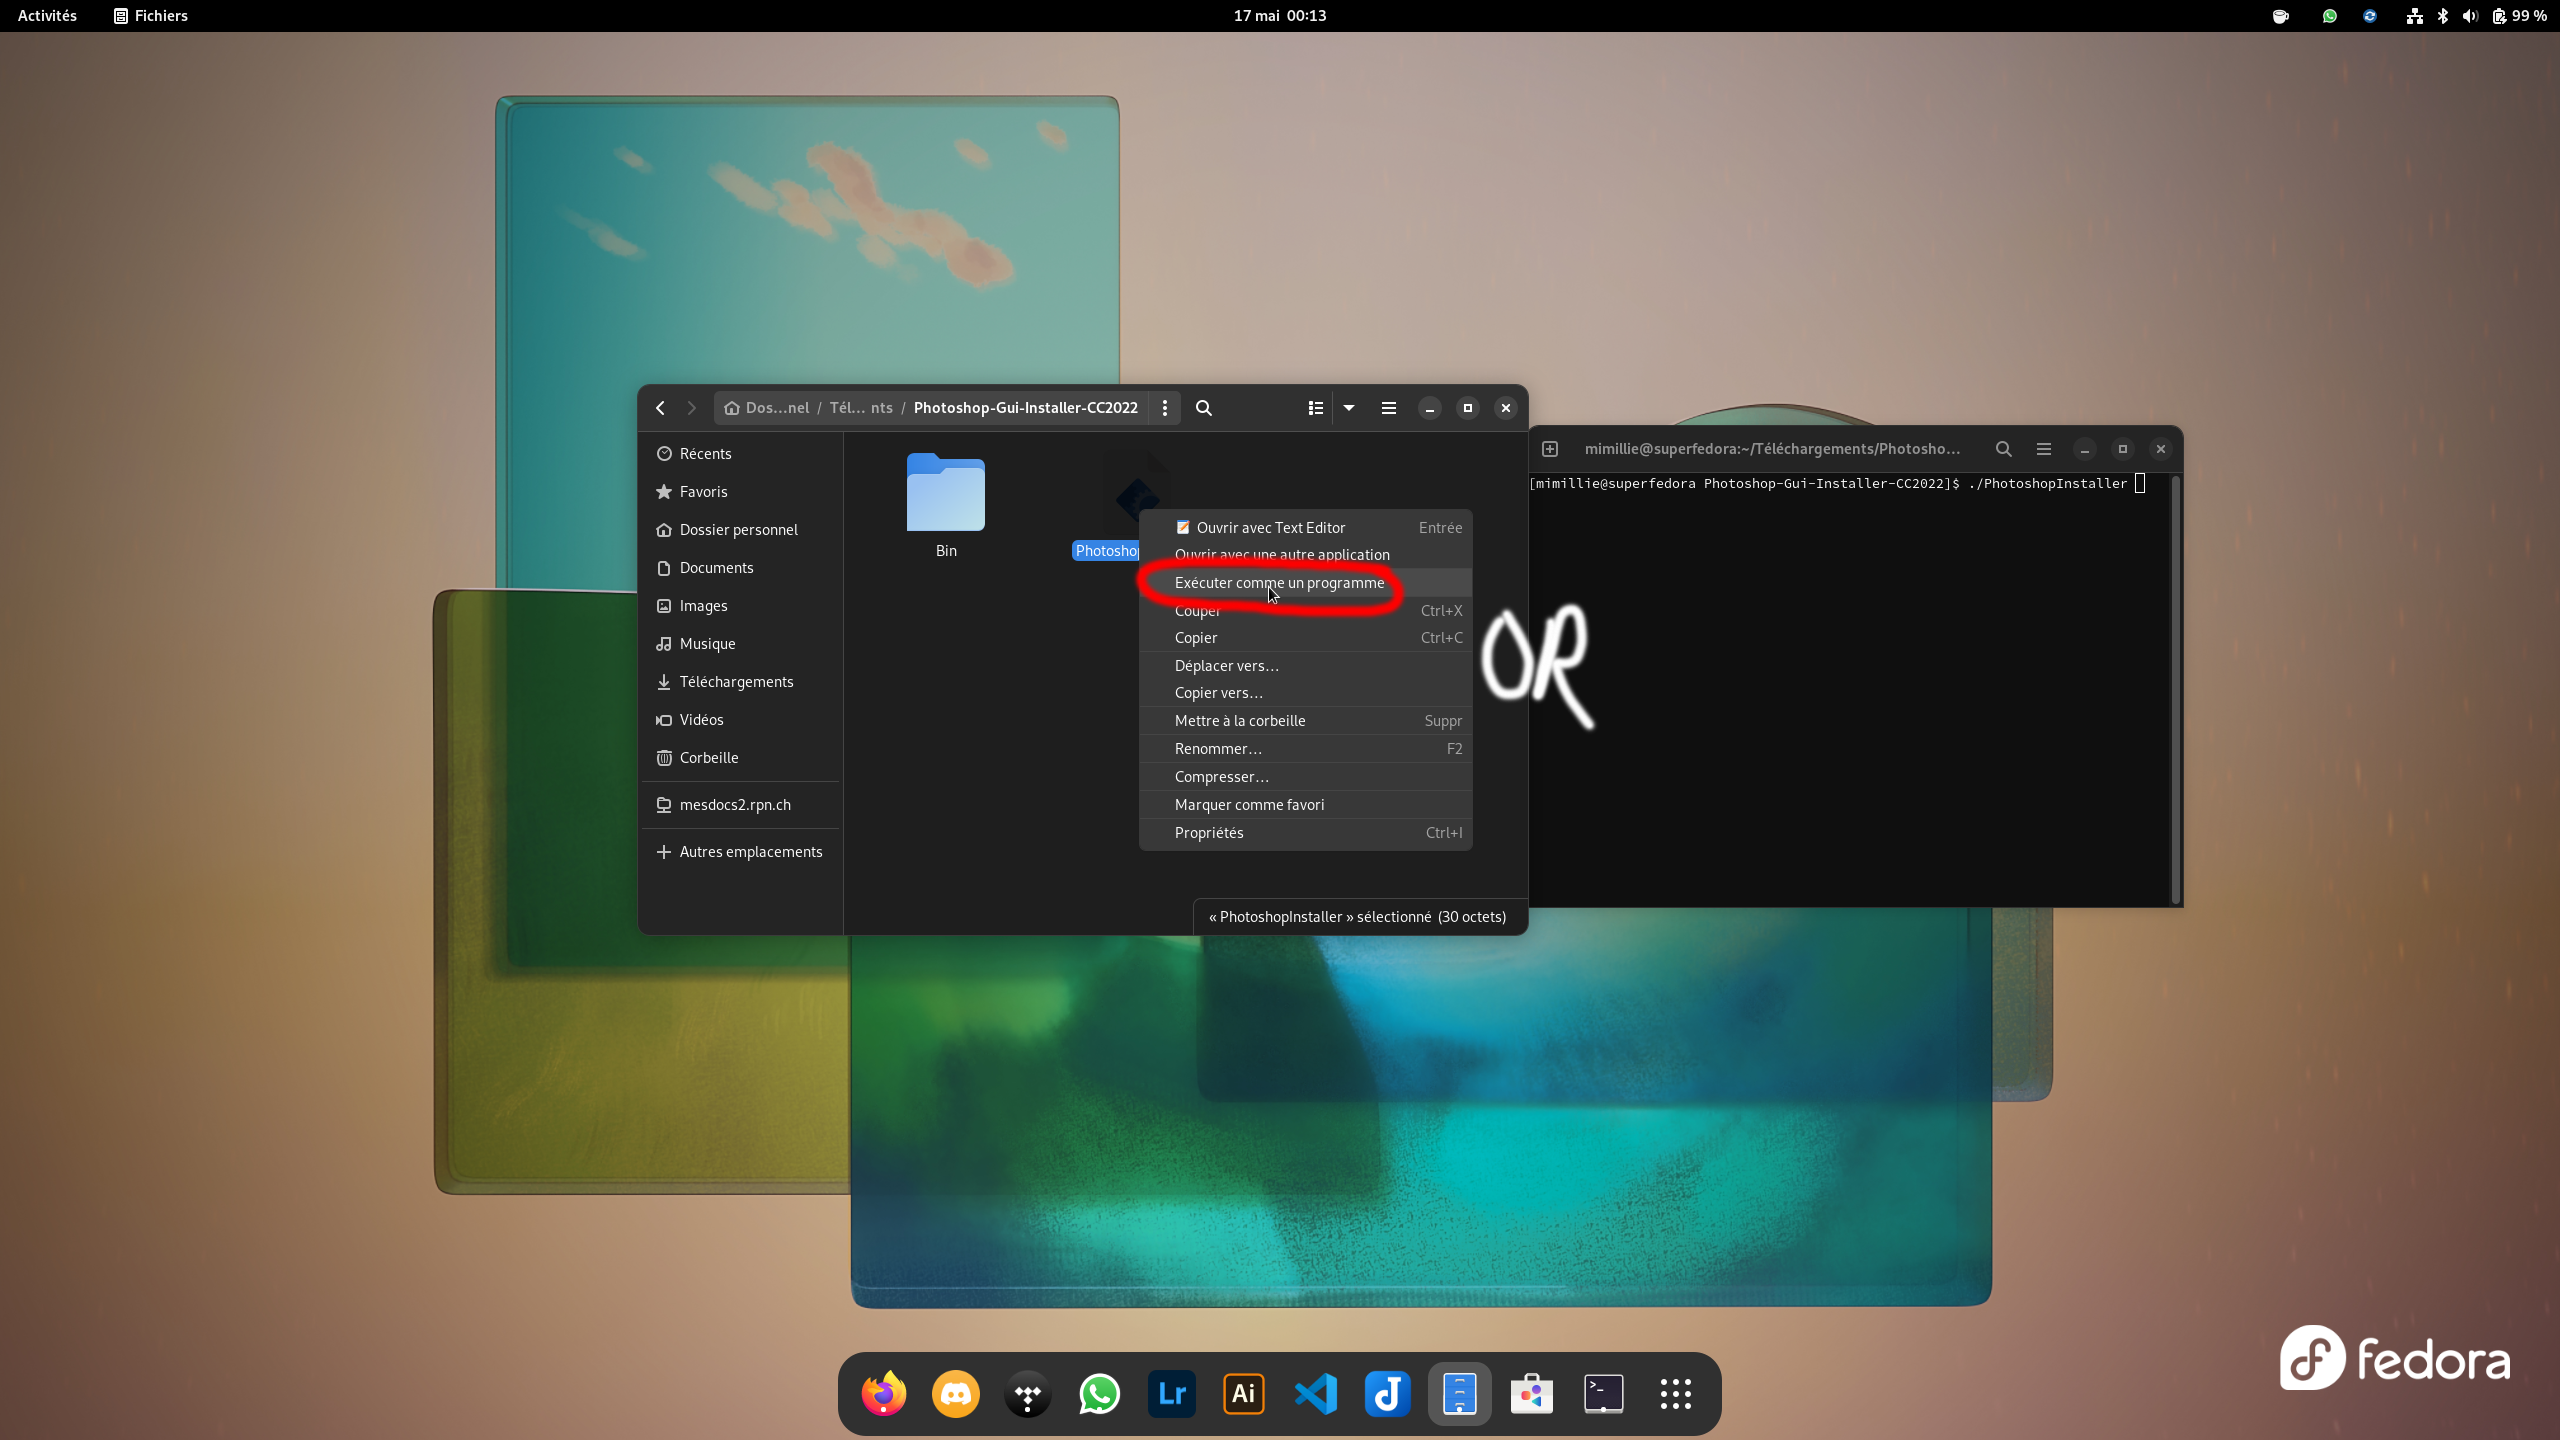Open the blue J app in dock

coord(1388,1394)
